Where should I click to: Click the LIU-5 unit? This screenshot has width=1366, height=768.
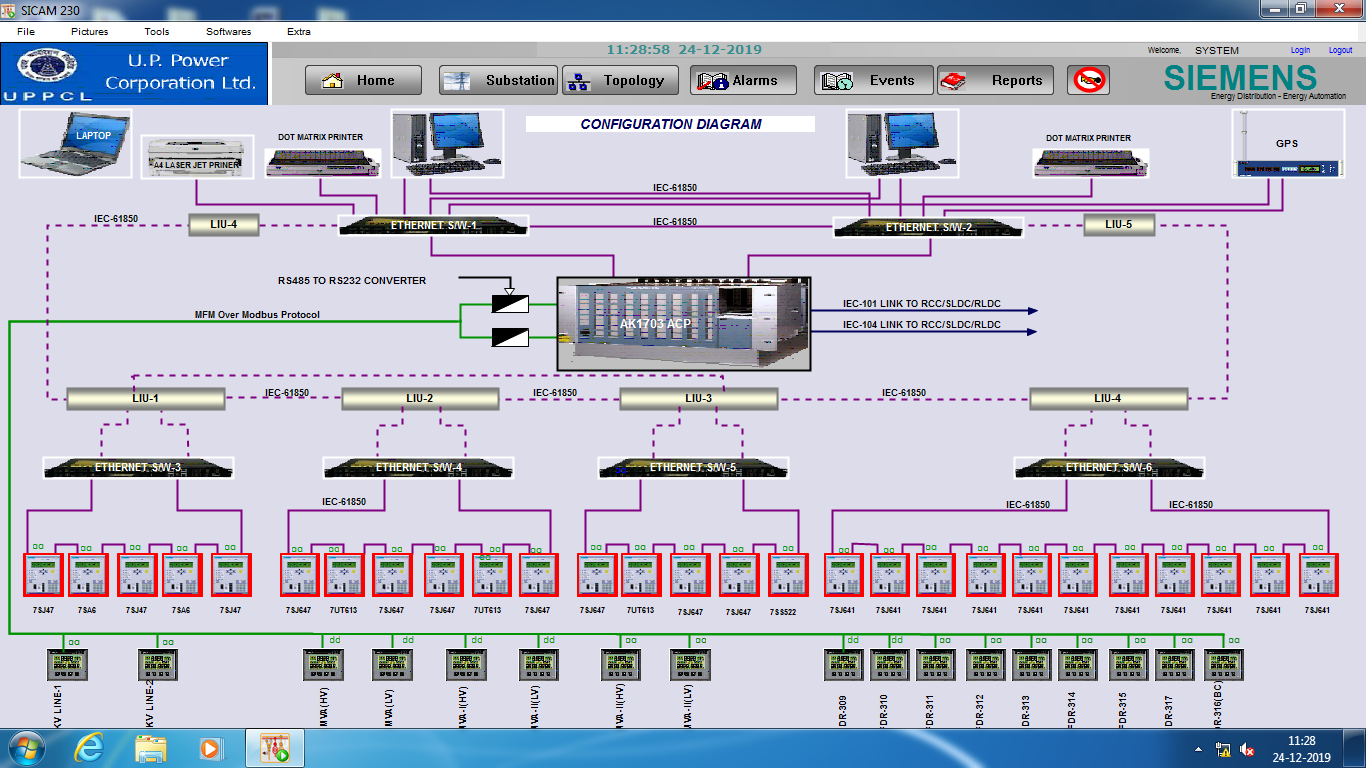pyautogui.click(x=1119, y=225)
